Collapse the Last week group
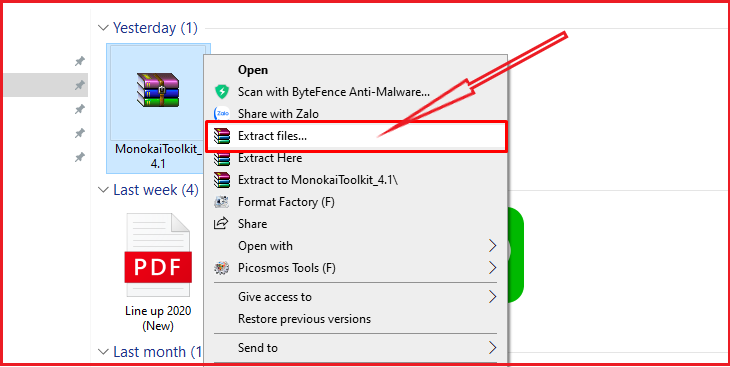Screen dimensions: 730x367 [x=103, y=190]
